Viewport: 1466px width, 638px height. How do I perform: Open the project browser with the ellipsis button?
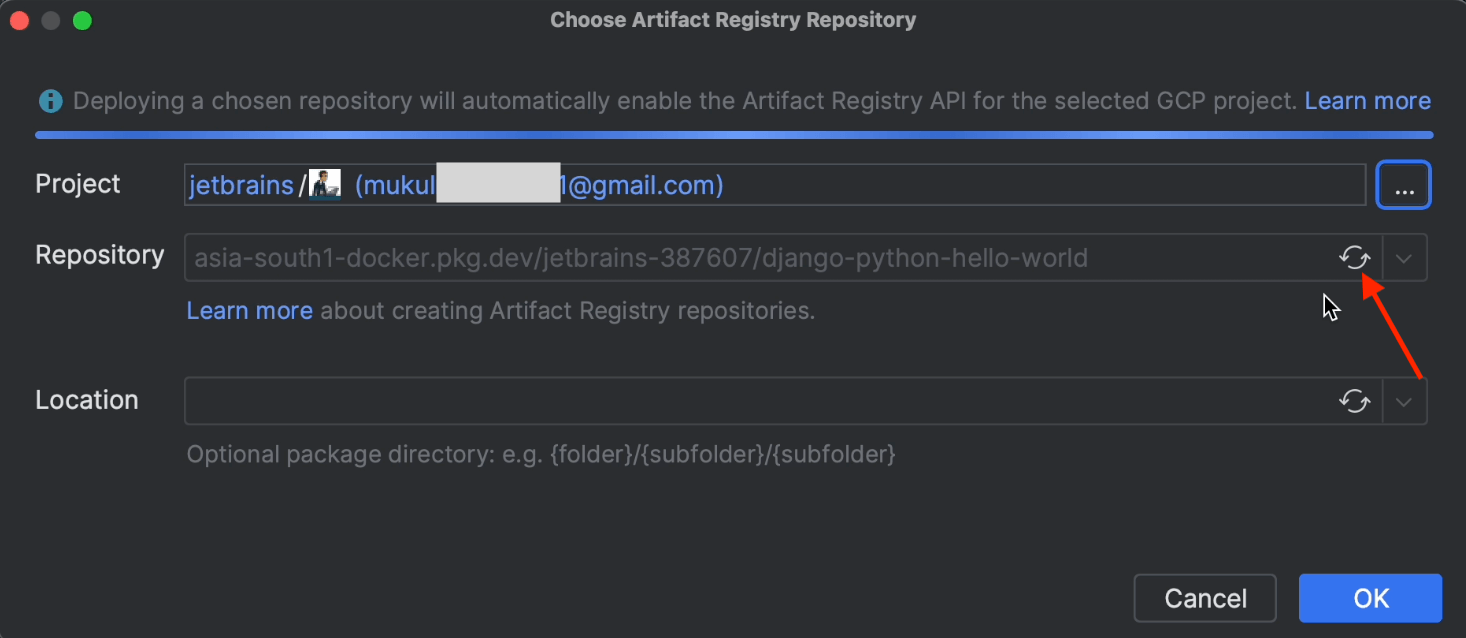point(1404,185)
